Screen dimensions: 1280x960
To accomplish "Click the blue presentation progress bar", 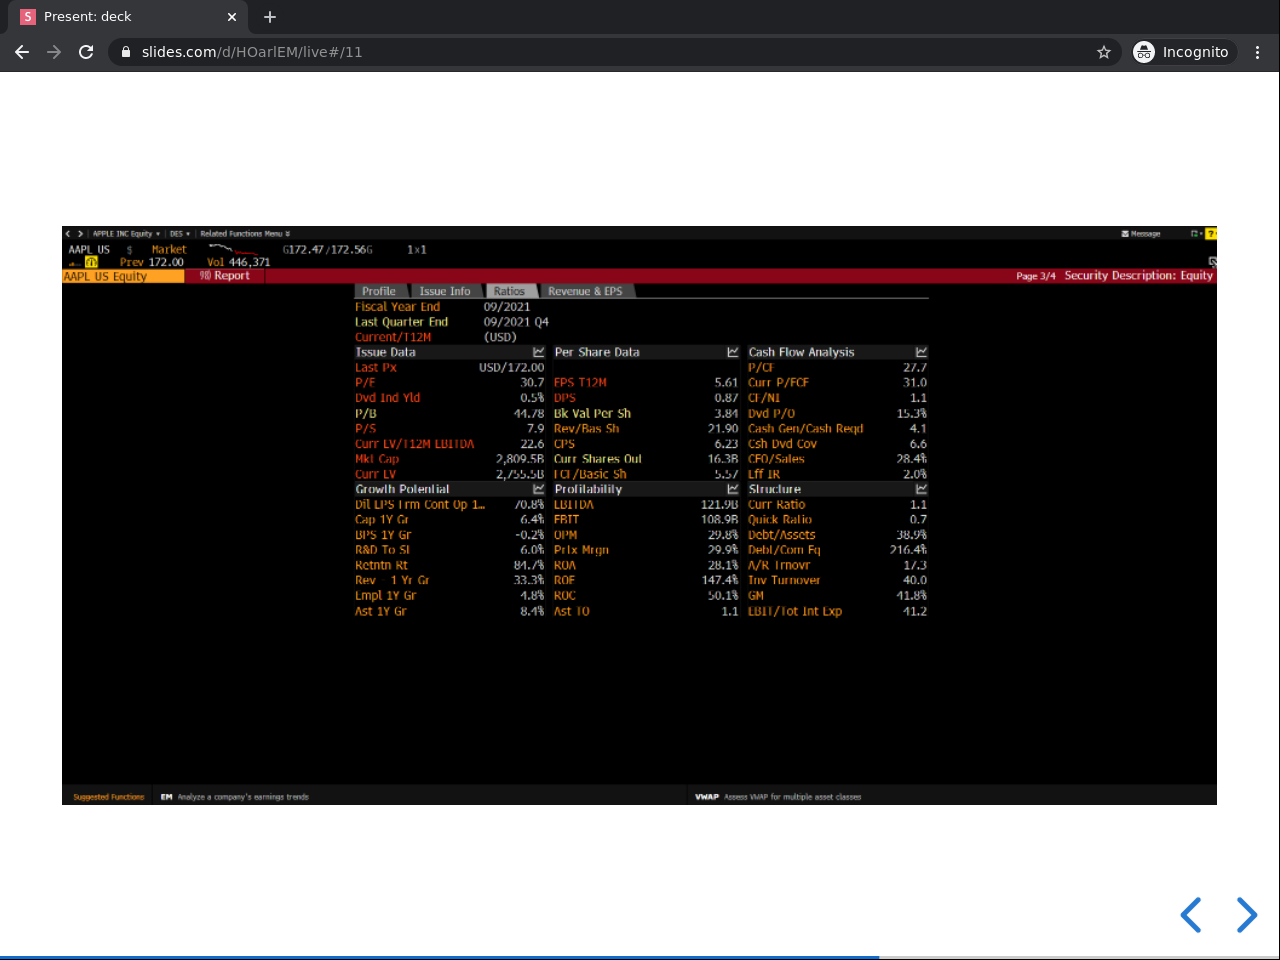I will pyautogui.click(x=440, y=957).
